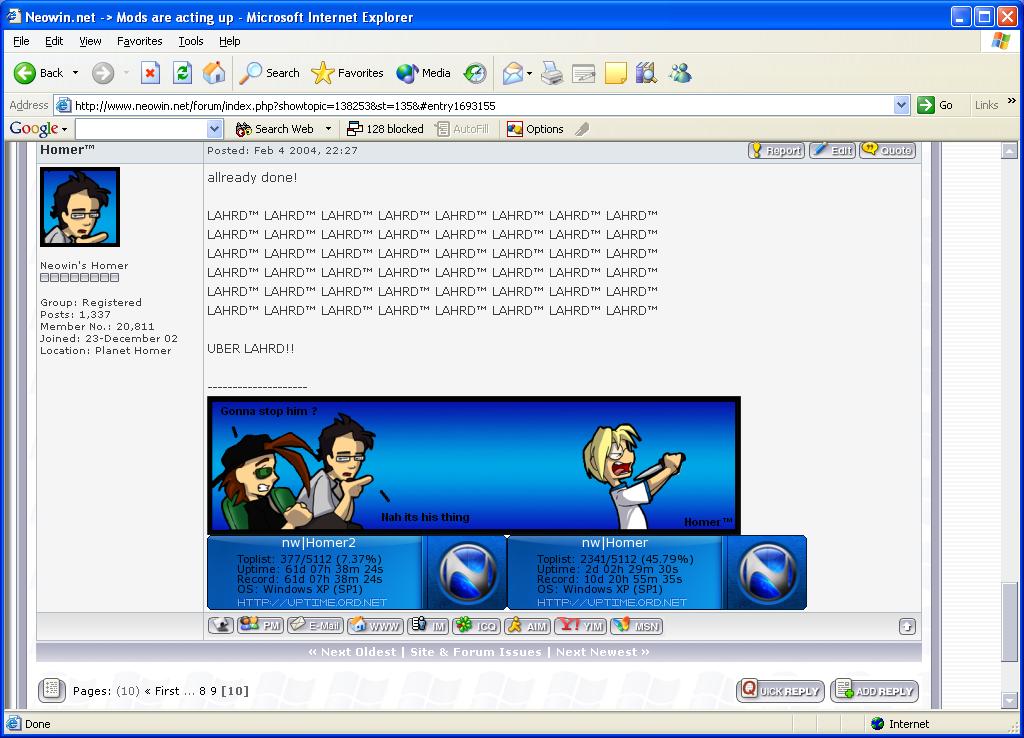Send a PM to Homer

pyautogui.click(x=260, y=626)
